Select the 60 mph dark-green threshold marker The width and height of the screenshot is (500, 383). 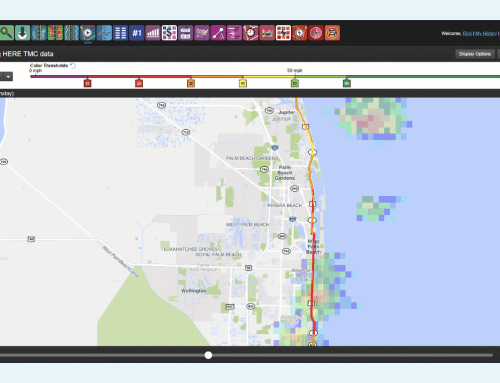(x=347, y=83)
